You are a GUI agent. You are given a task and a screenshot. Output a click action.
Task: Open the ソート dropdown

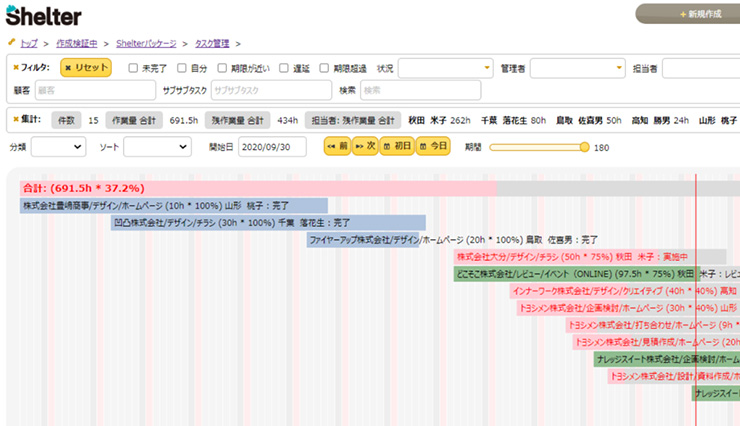[x=158, y=147]
